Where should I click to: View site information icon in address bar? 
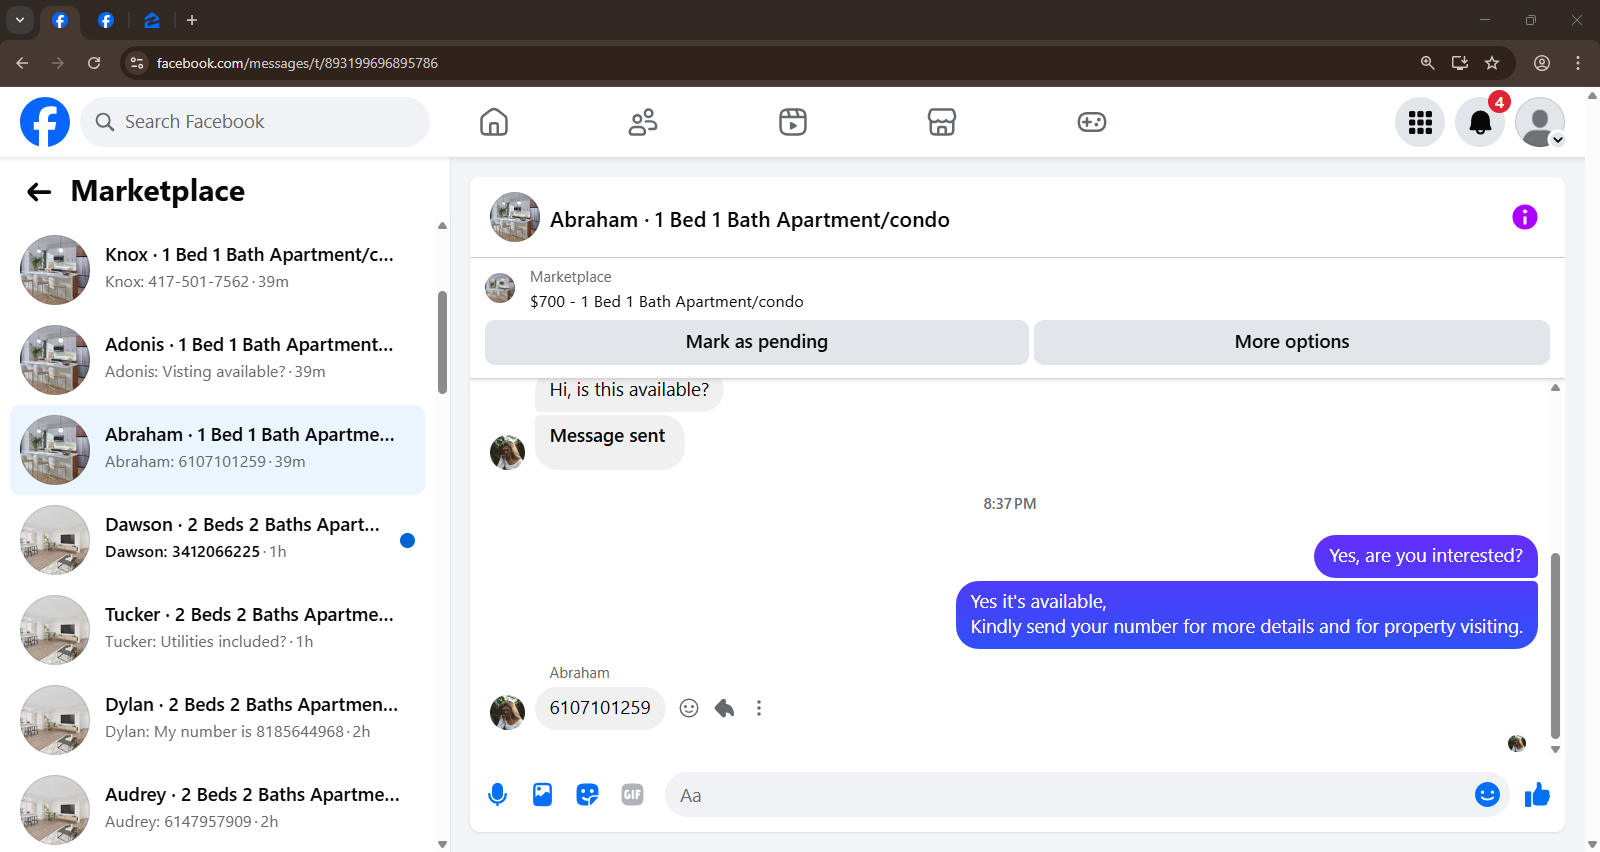pos(137,63)
